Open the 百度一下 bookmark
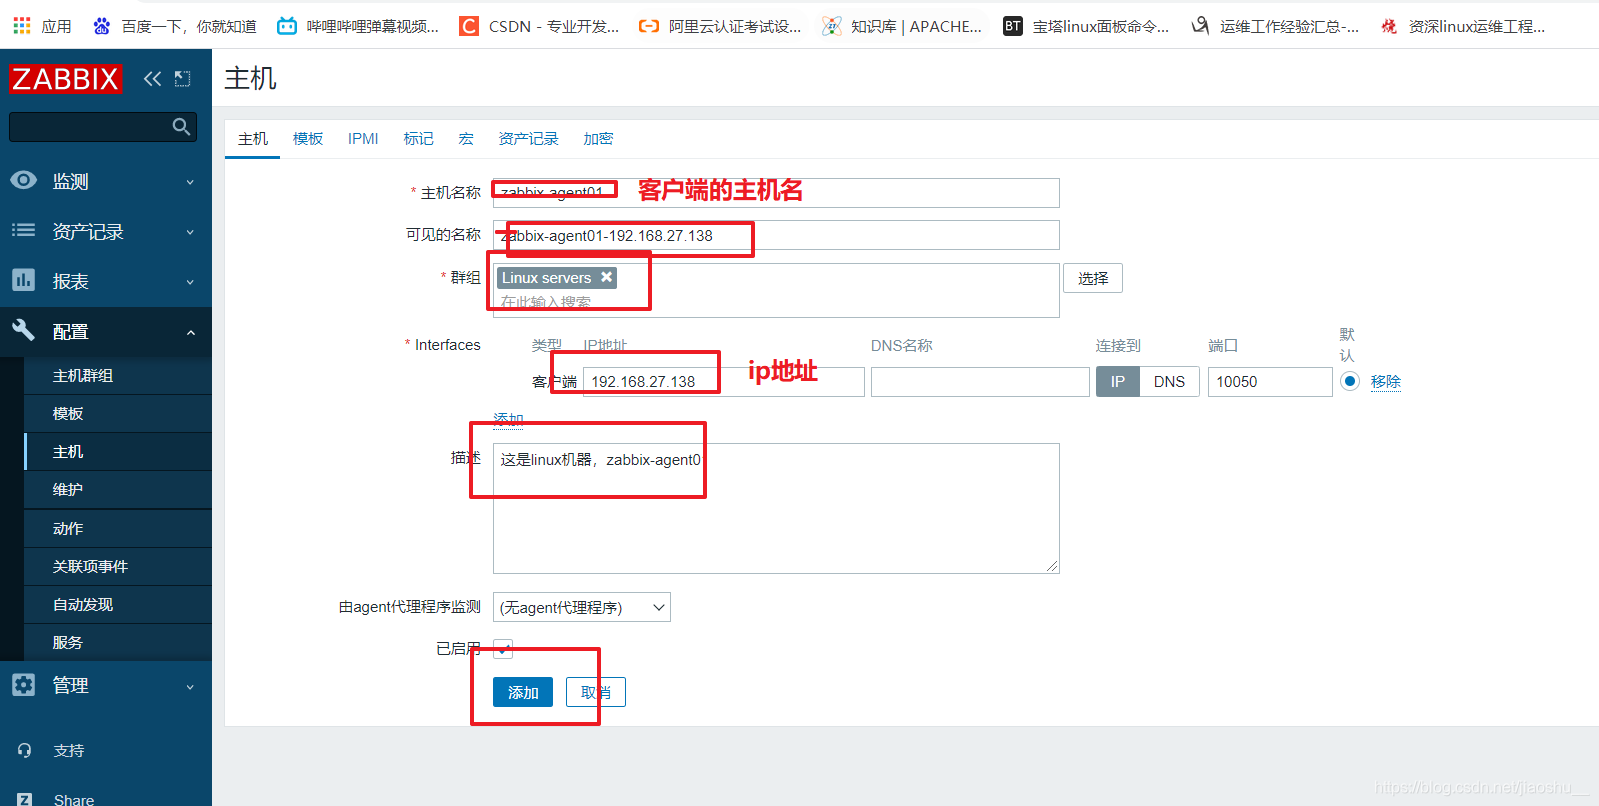The width and height of the screenshot is (1599, 806). point(174,26)
